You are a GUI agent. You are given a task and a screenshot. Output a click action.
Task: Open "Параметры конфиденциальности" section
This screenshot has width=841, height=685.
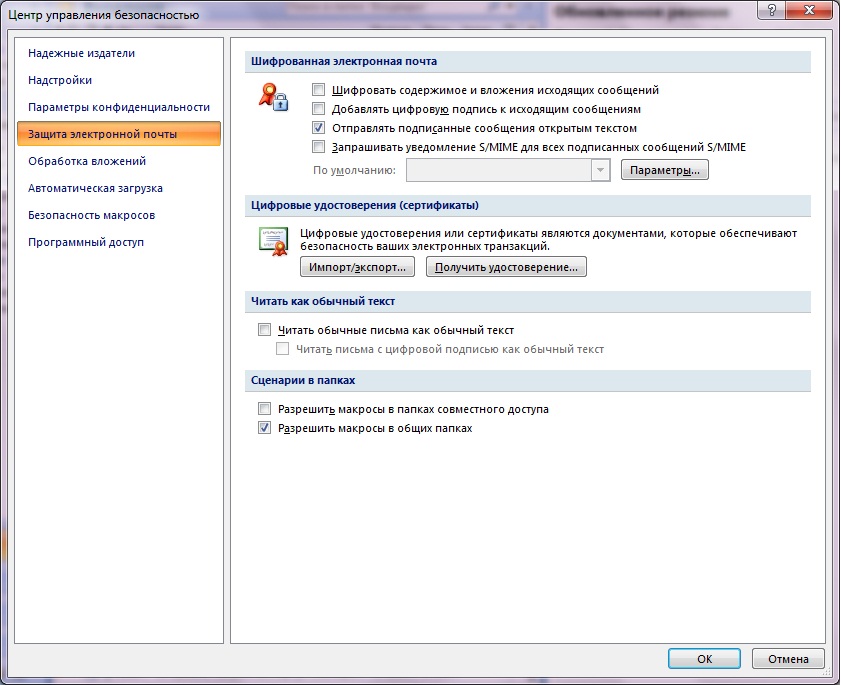(x=119, y=107)
